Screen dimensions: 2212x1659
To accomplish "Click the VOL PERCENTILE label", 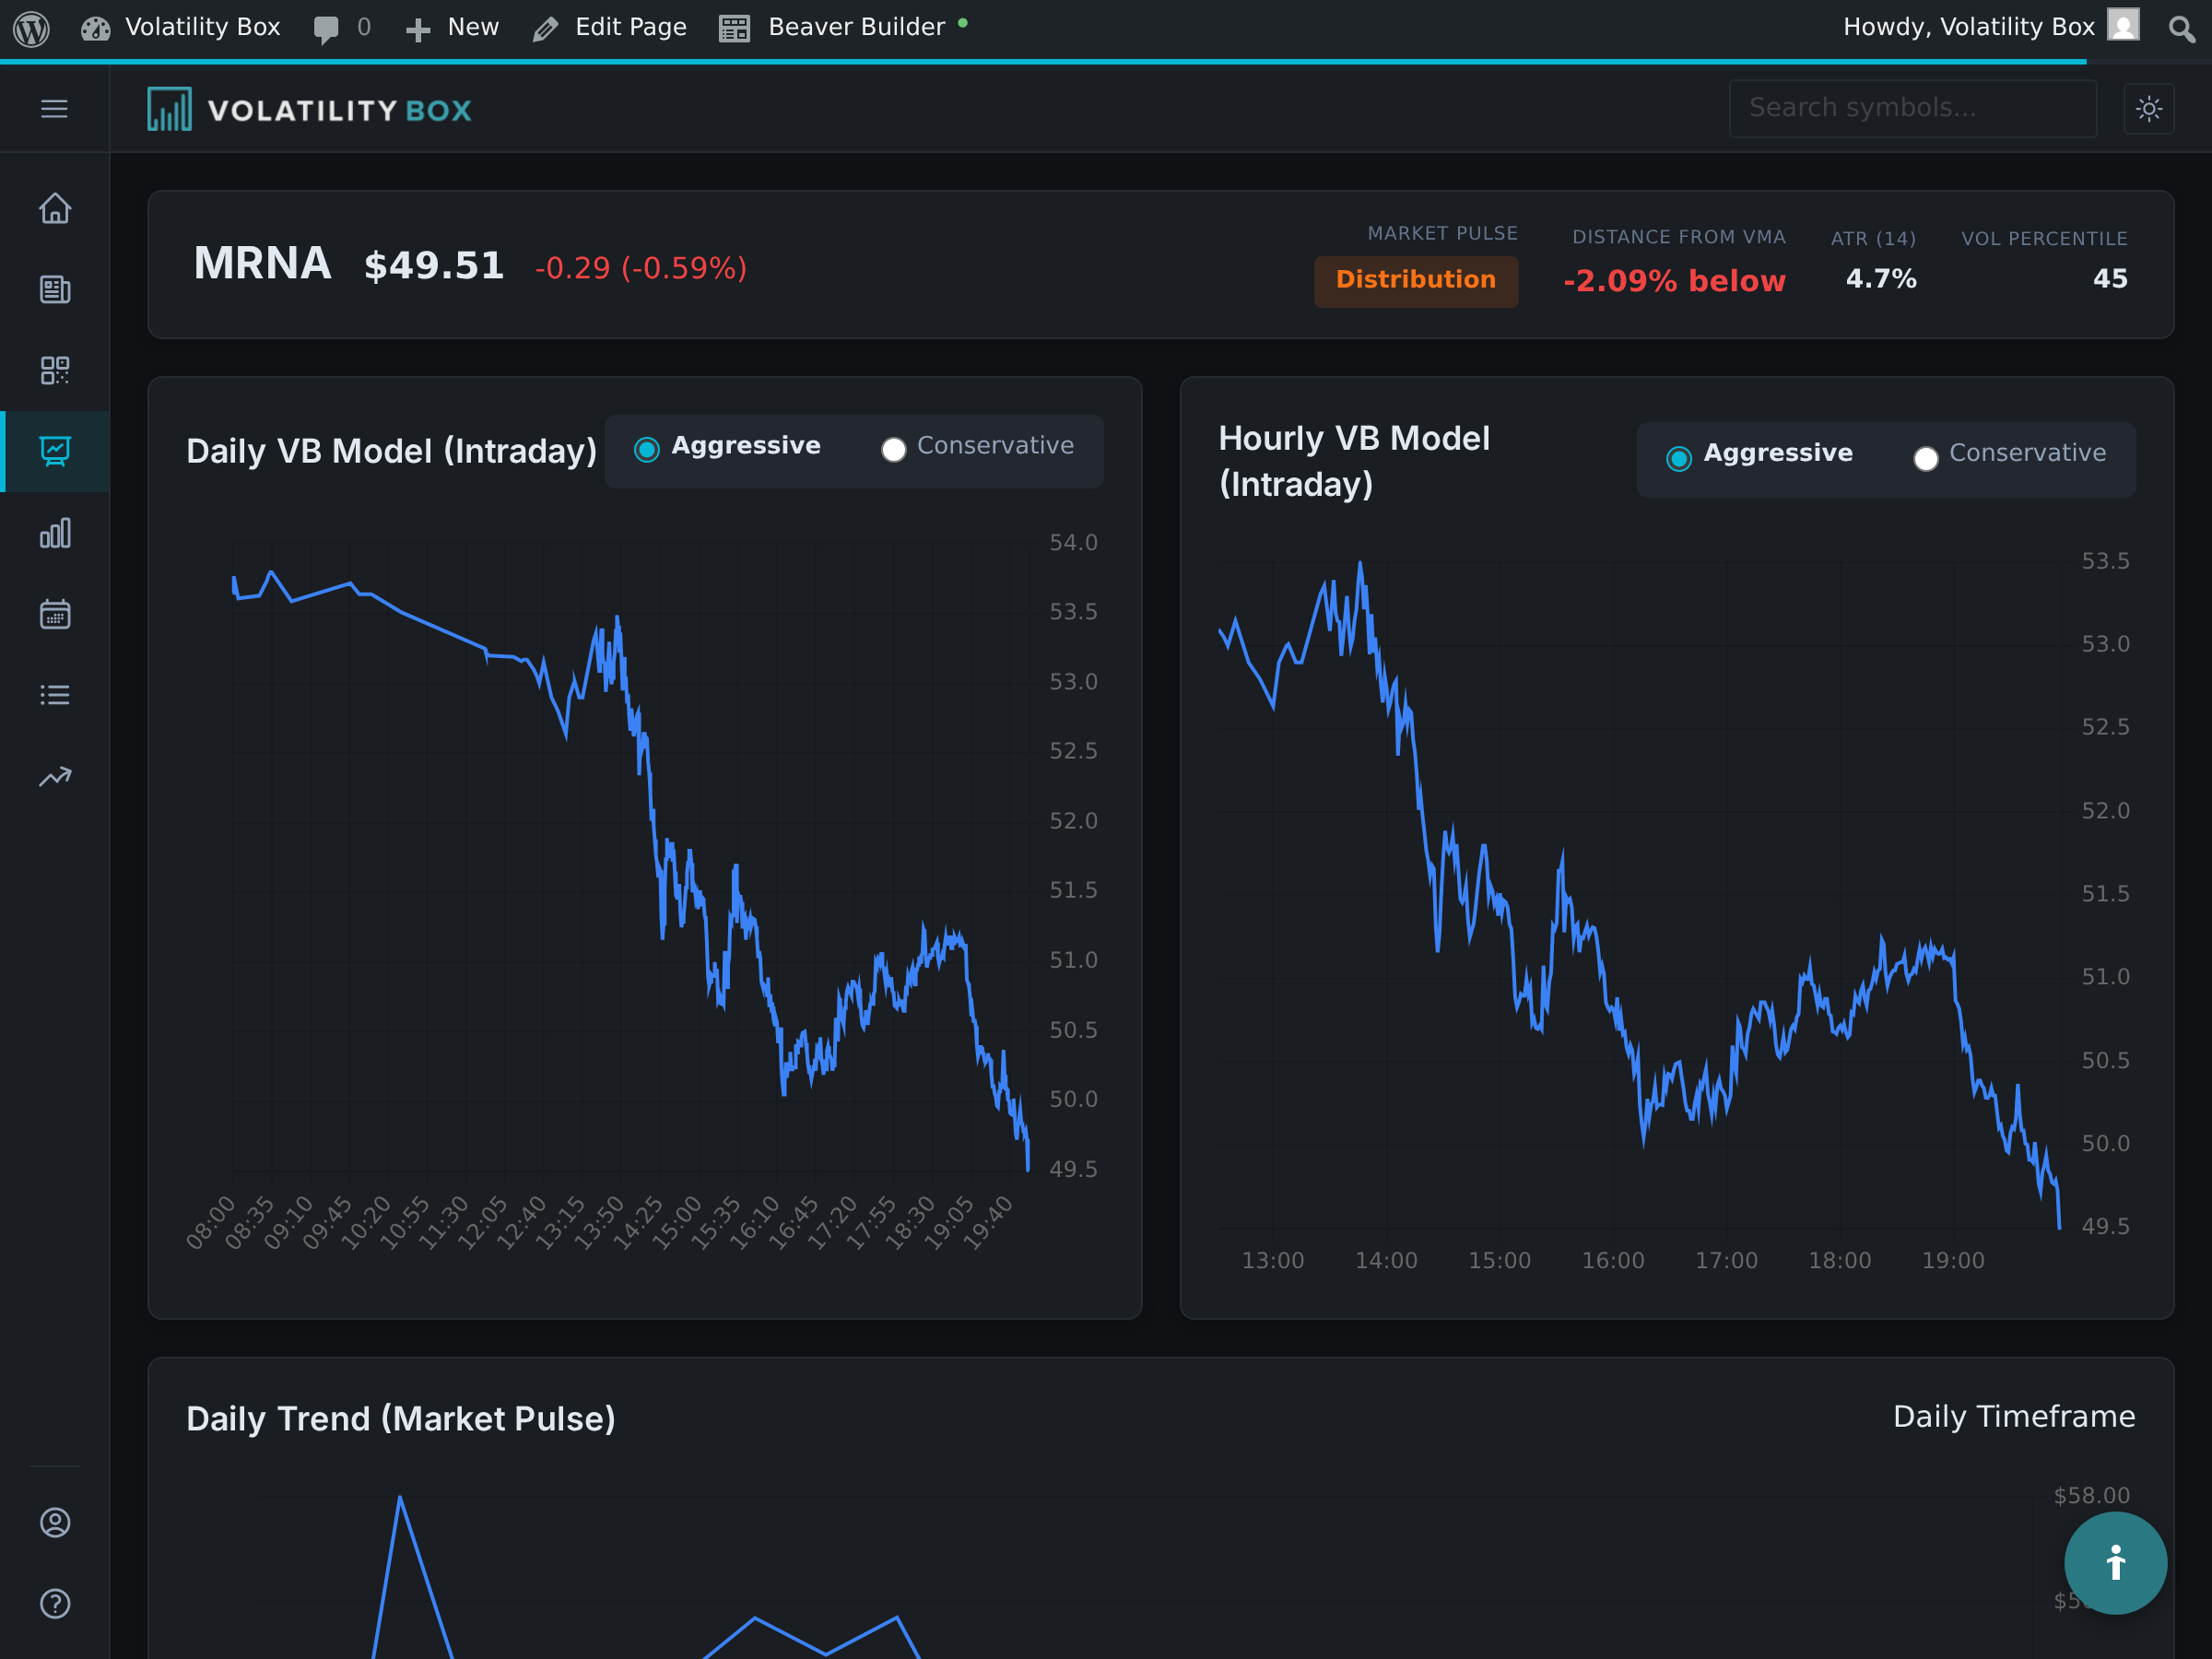I will point(2044,239).
